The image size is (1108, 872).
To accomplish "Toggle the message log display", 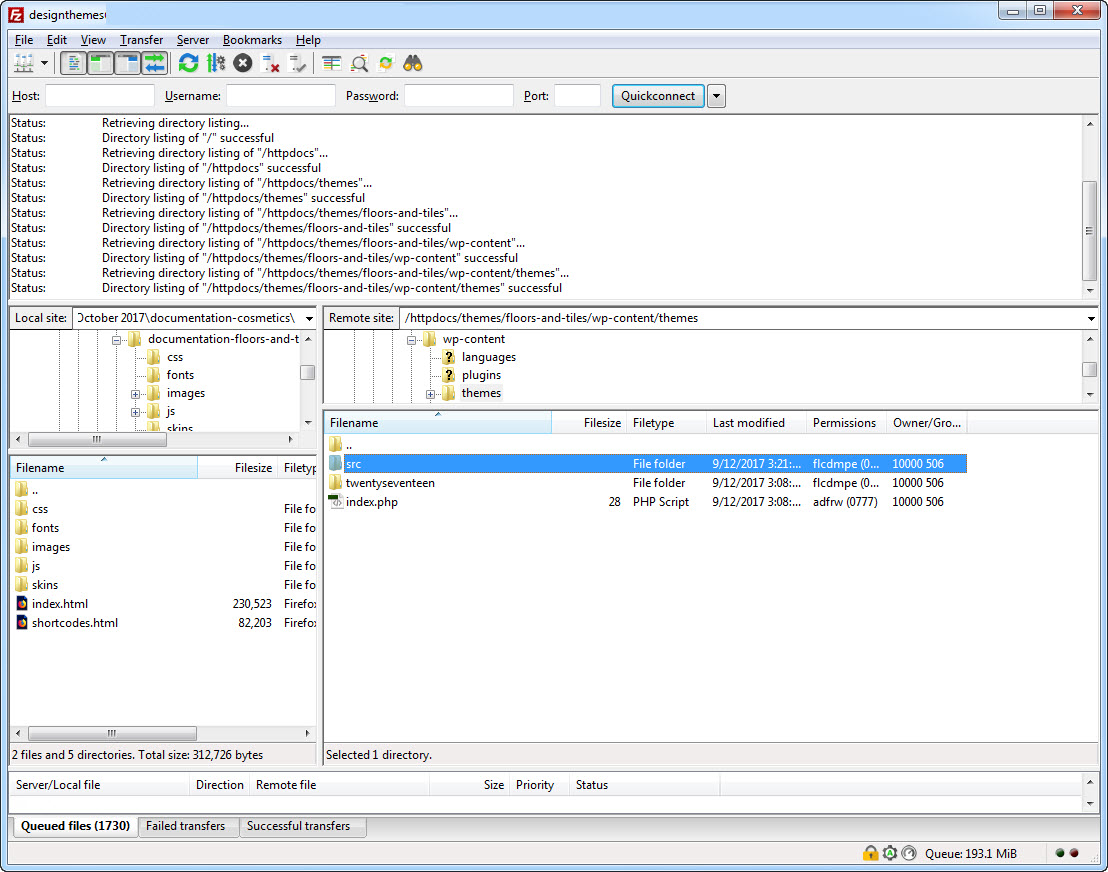I will (x=74, y=63).
